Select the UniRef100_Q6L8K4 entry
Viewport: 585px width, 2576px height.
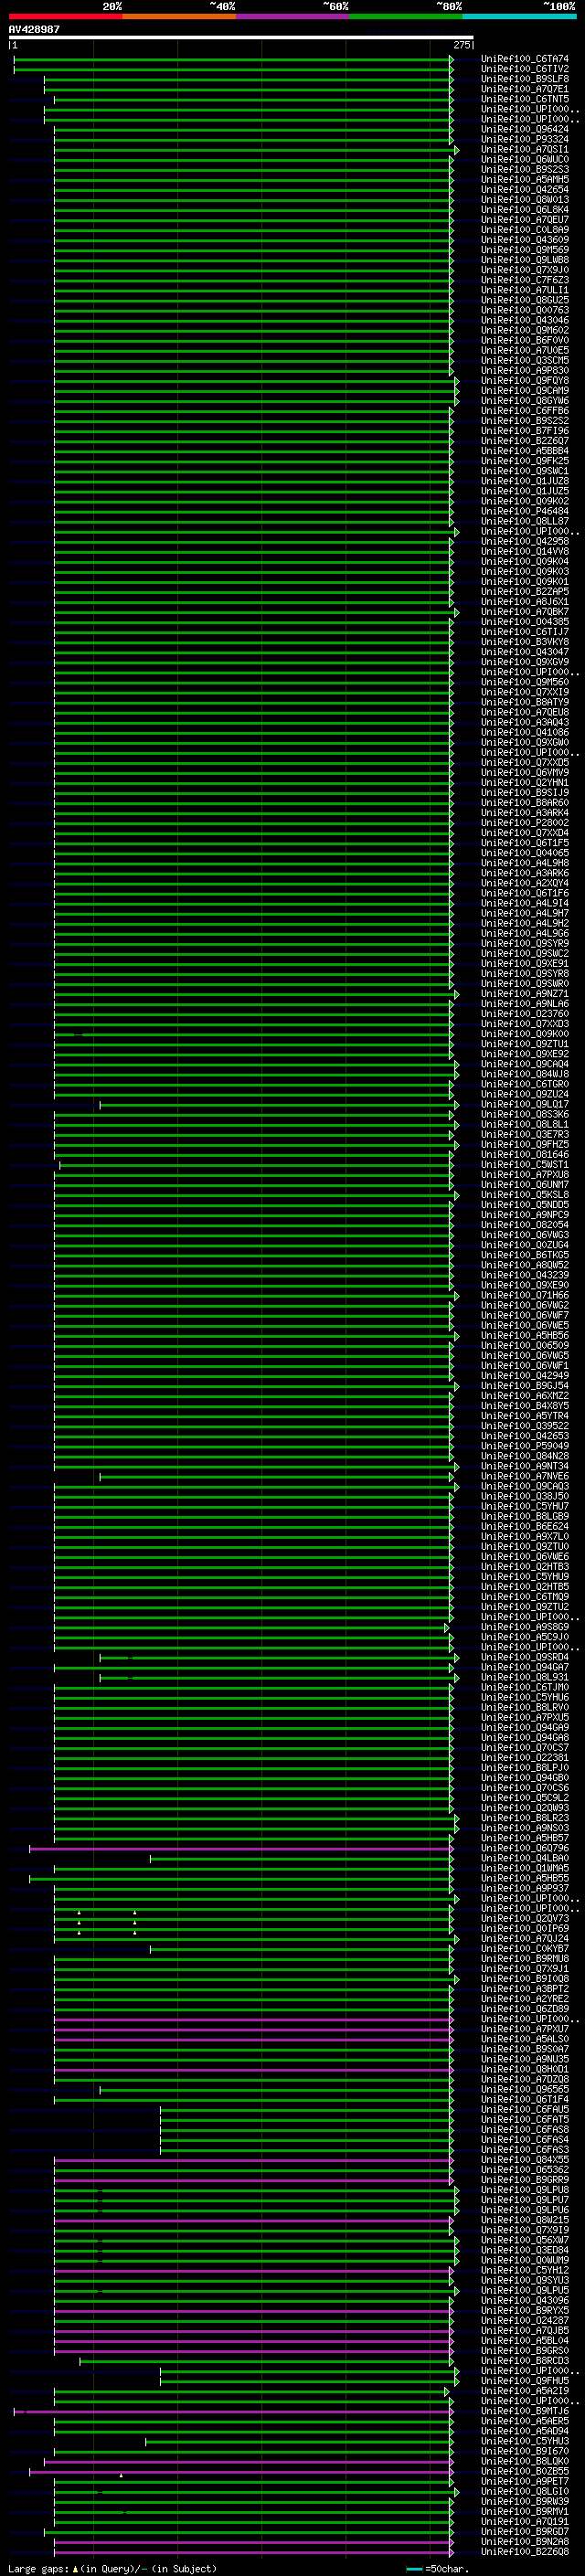click(x=525, y=209)
